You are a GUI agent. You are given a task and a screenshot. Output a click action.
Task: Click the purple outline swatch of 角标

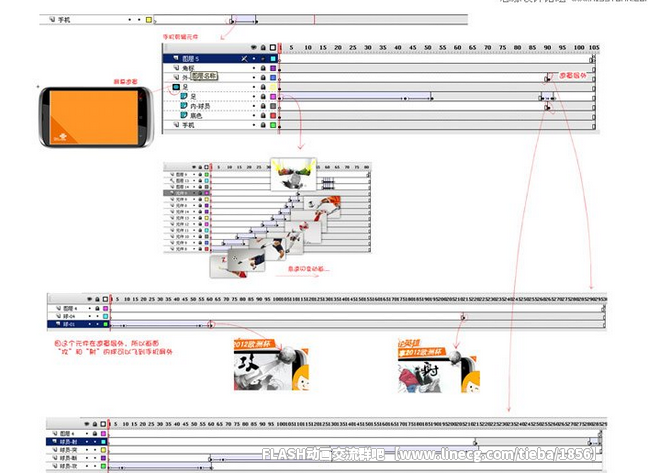(x=273, y=68)
